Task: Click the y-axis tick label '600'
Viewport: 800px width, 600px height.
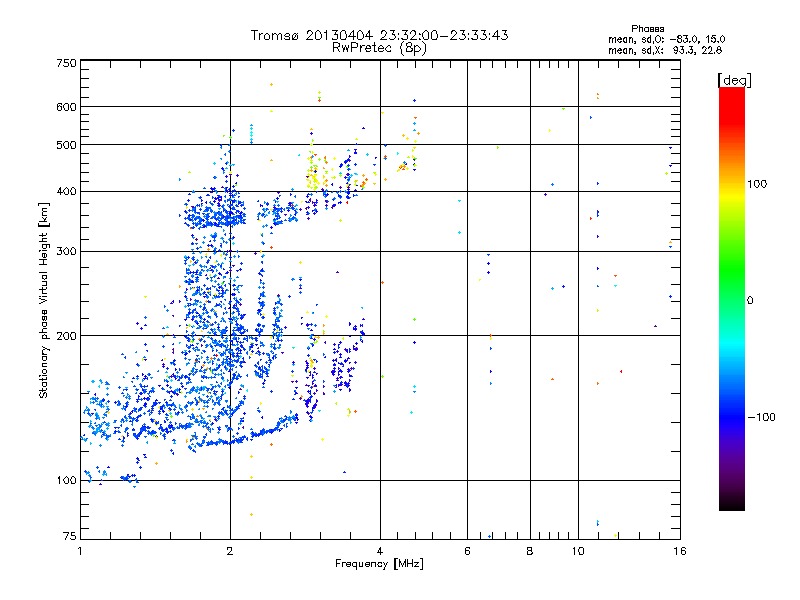Action: click(66, 107)
